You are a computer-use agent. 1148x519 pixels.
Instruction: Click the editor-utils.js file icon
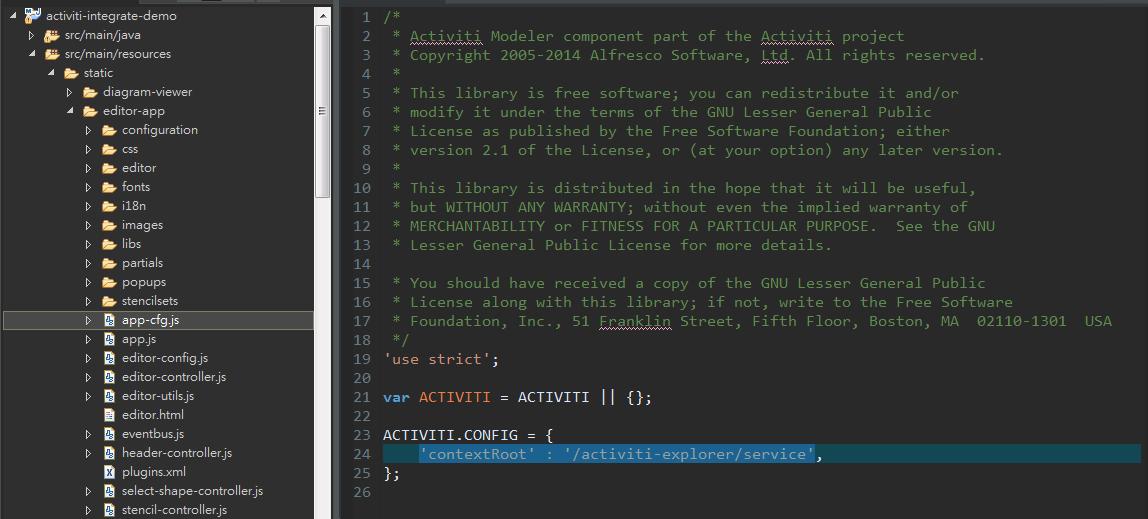(x=109, y=396)
